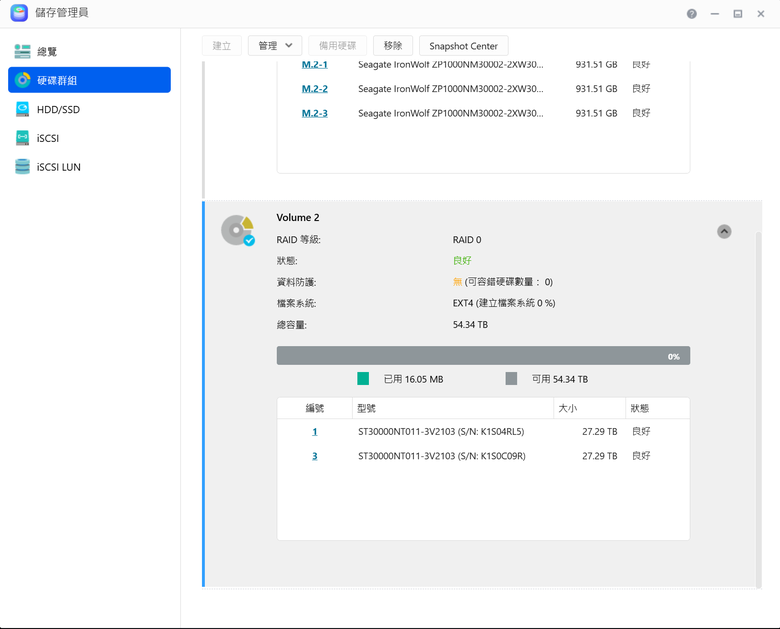Click the EXT4 file system value
Viewport: 780px width, 629px height.
pos(504,303)
